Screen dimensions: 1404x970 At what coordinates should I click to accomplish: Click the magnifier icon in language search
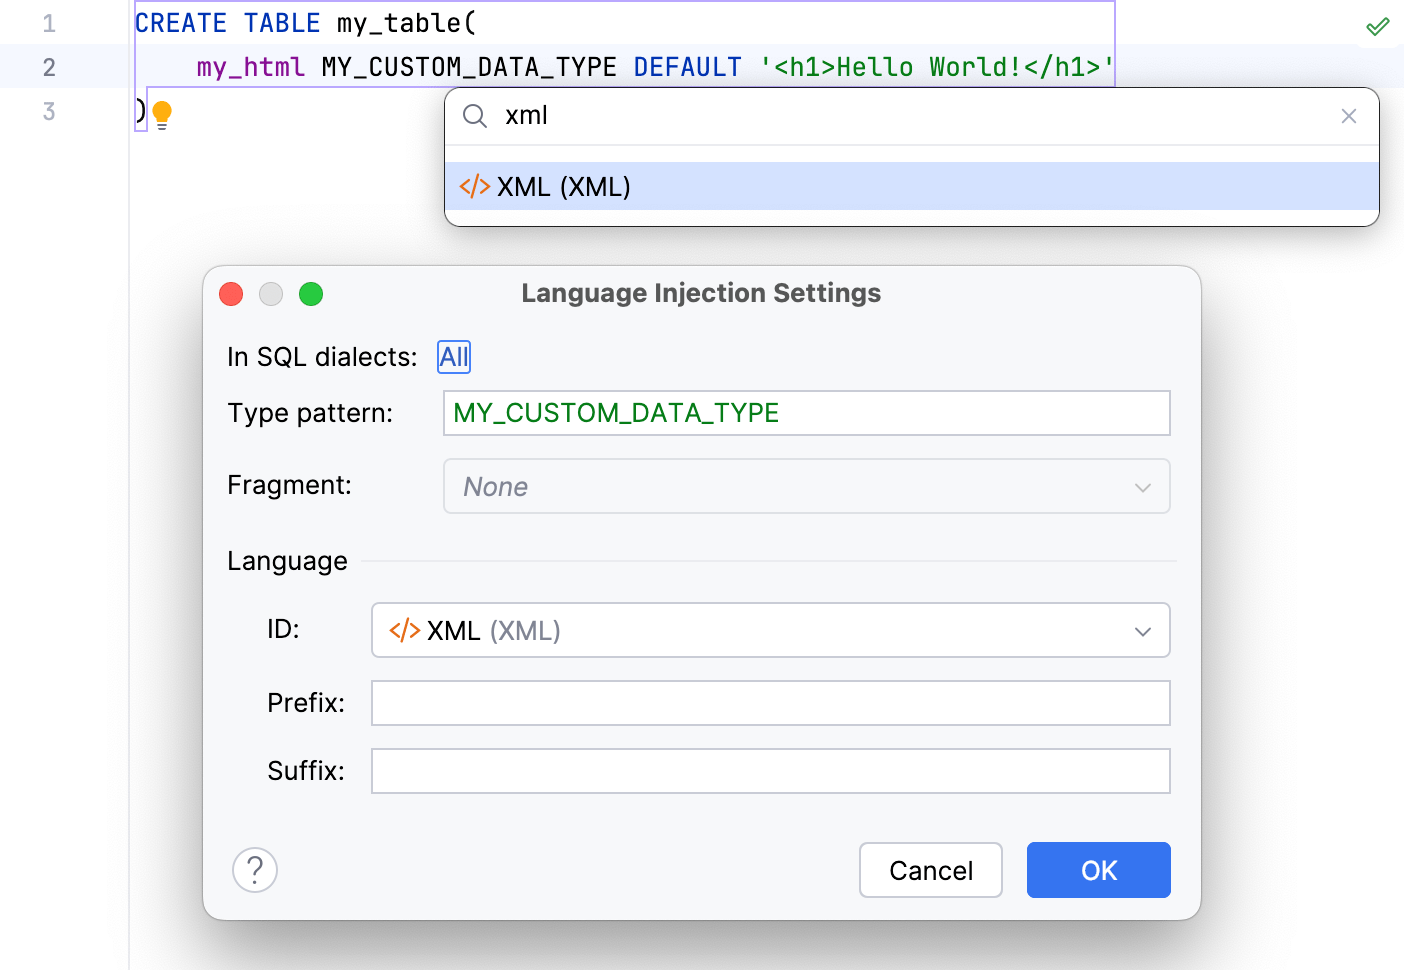coord(475,116)
